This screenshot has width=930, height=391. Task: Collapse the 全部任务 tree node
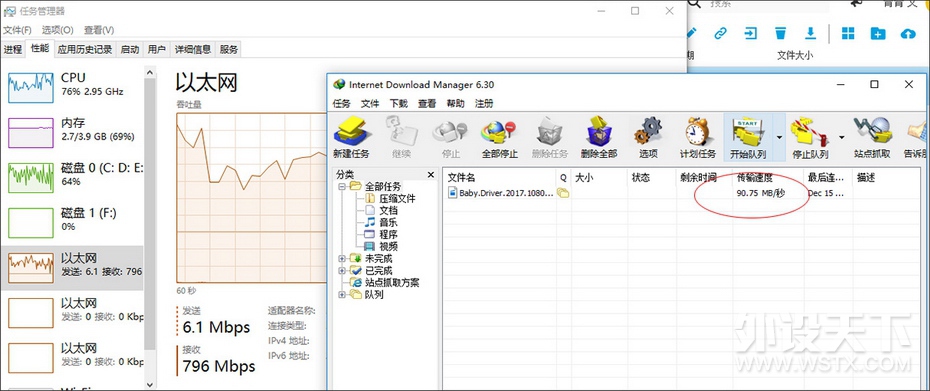pyautogui.click(x=342, y=186)
